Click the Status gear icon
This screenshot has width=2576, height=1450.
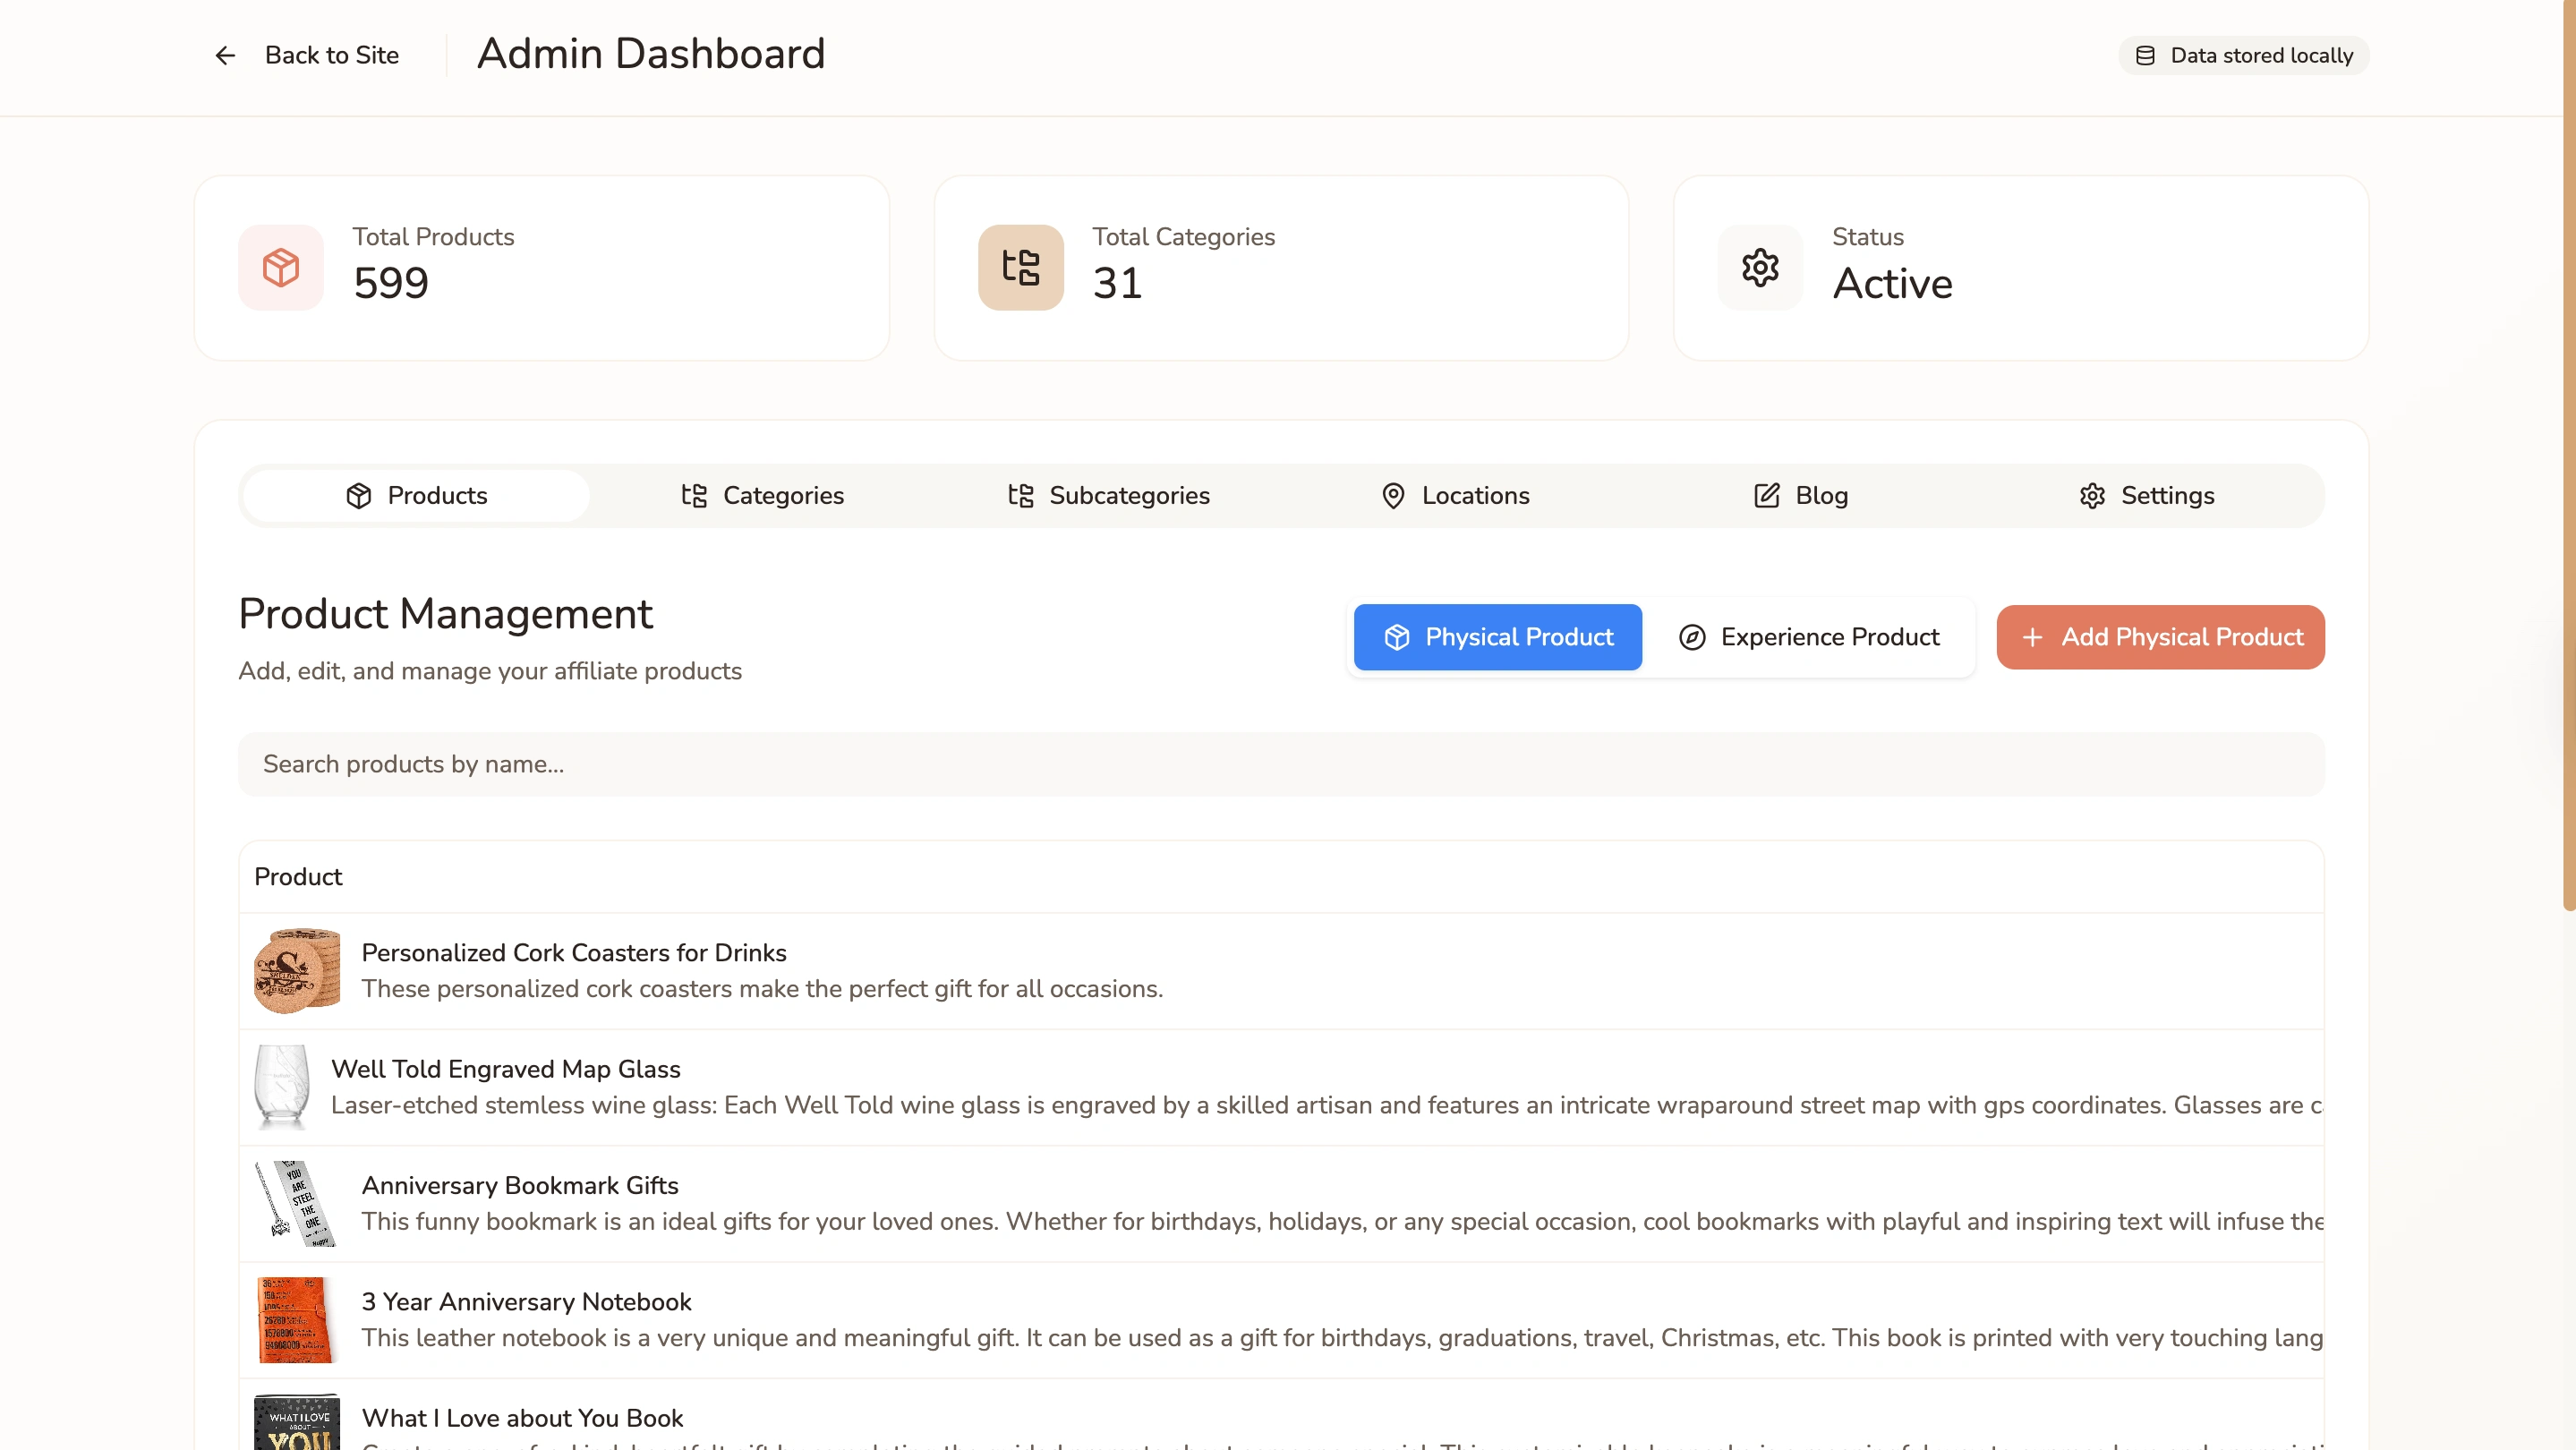[1759, 267]
